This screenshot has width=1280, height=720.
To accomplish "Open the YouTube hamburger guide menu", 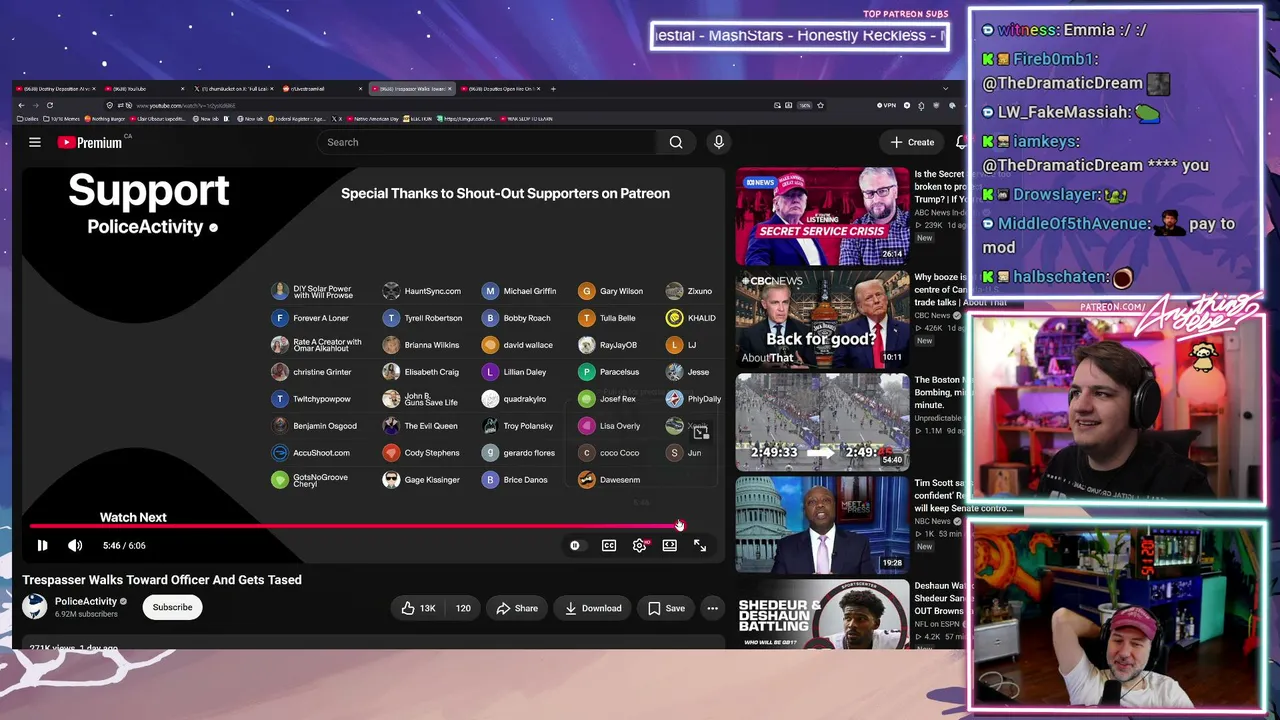I will (x=35, y=142).
